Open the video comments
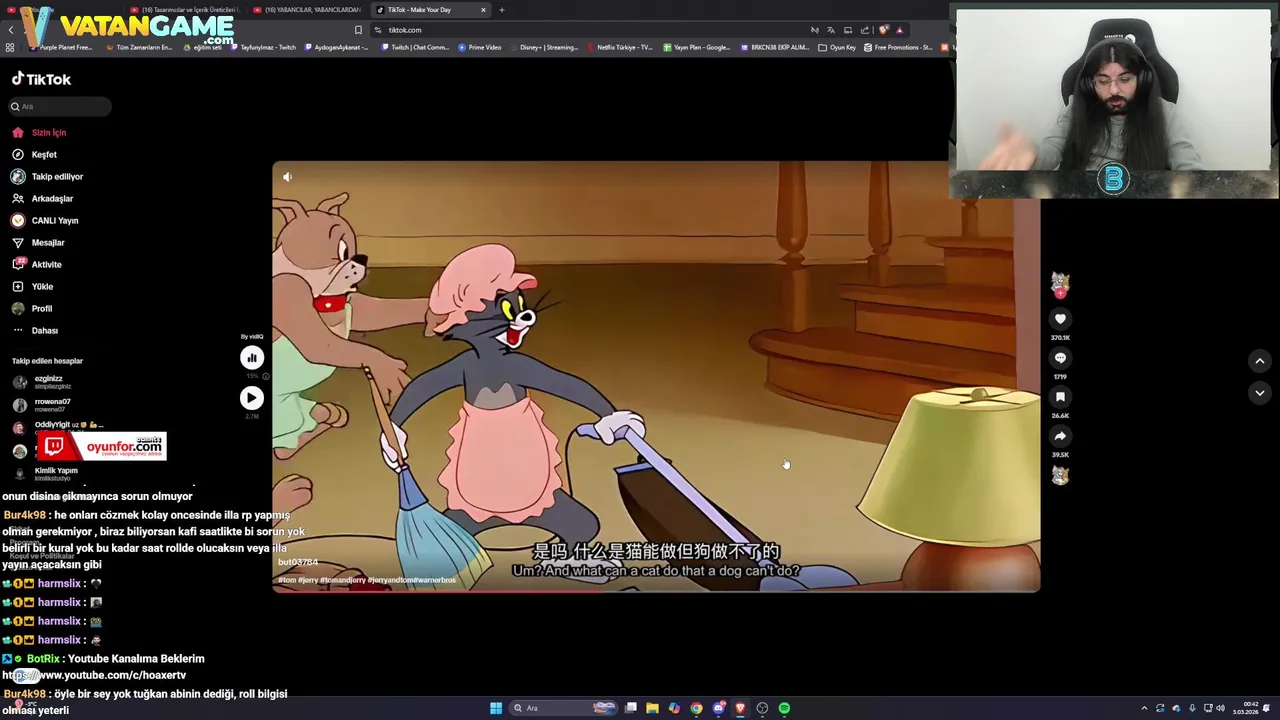Screen dimensions: 1280x720 tap(1060, 358)
